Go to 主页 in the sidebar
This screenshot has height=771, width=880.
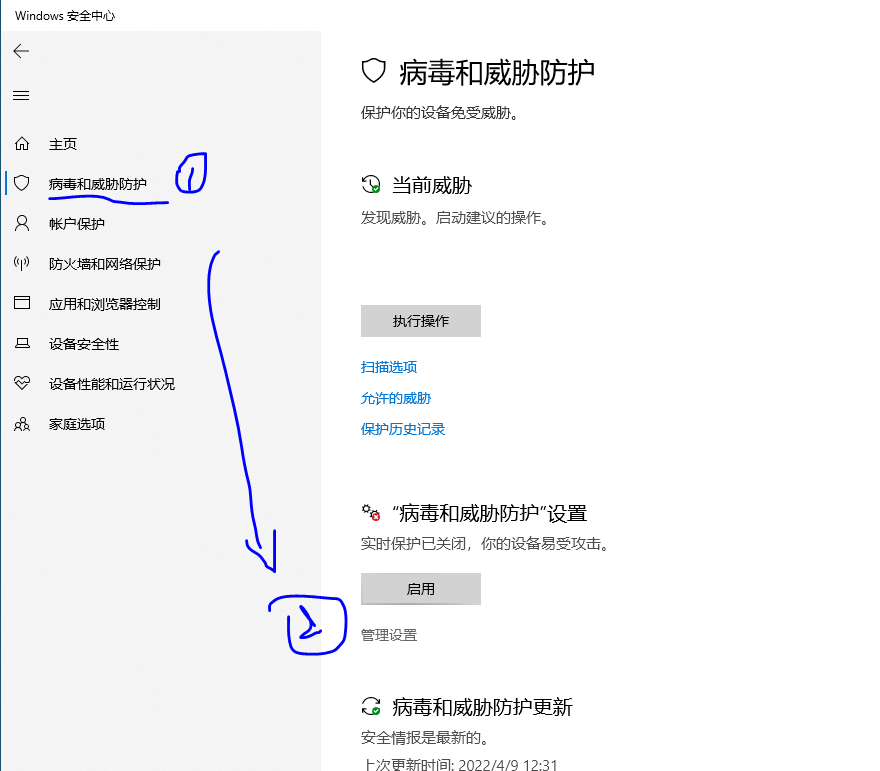point(62,144)
